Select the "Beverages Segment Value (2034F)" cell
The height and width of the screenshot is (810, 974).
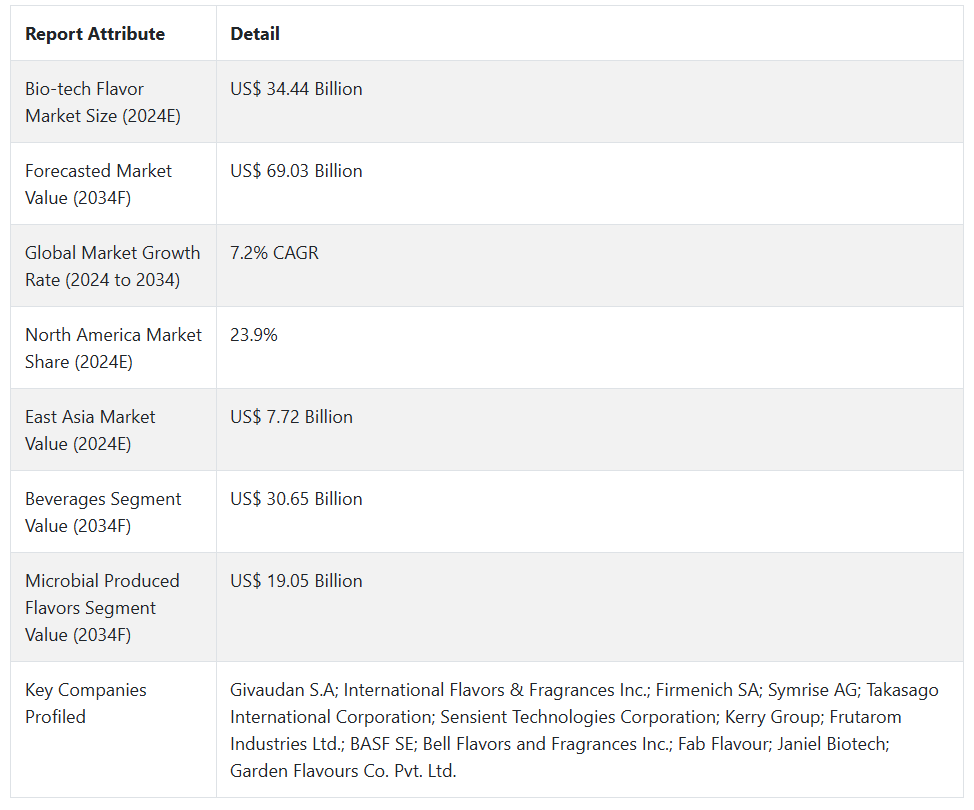pyautogui.click(x=103, y=512)
